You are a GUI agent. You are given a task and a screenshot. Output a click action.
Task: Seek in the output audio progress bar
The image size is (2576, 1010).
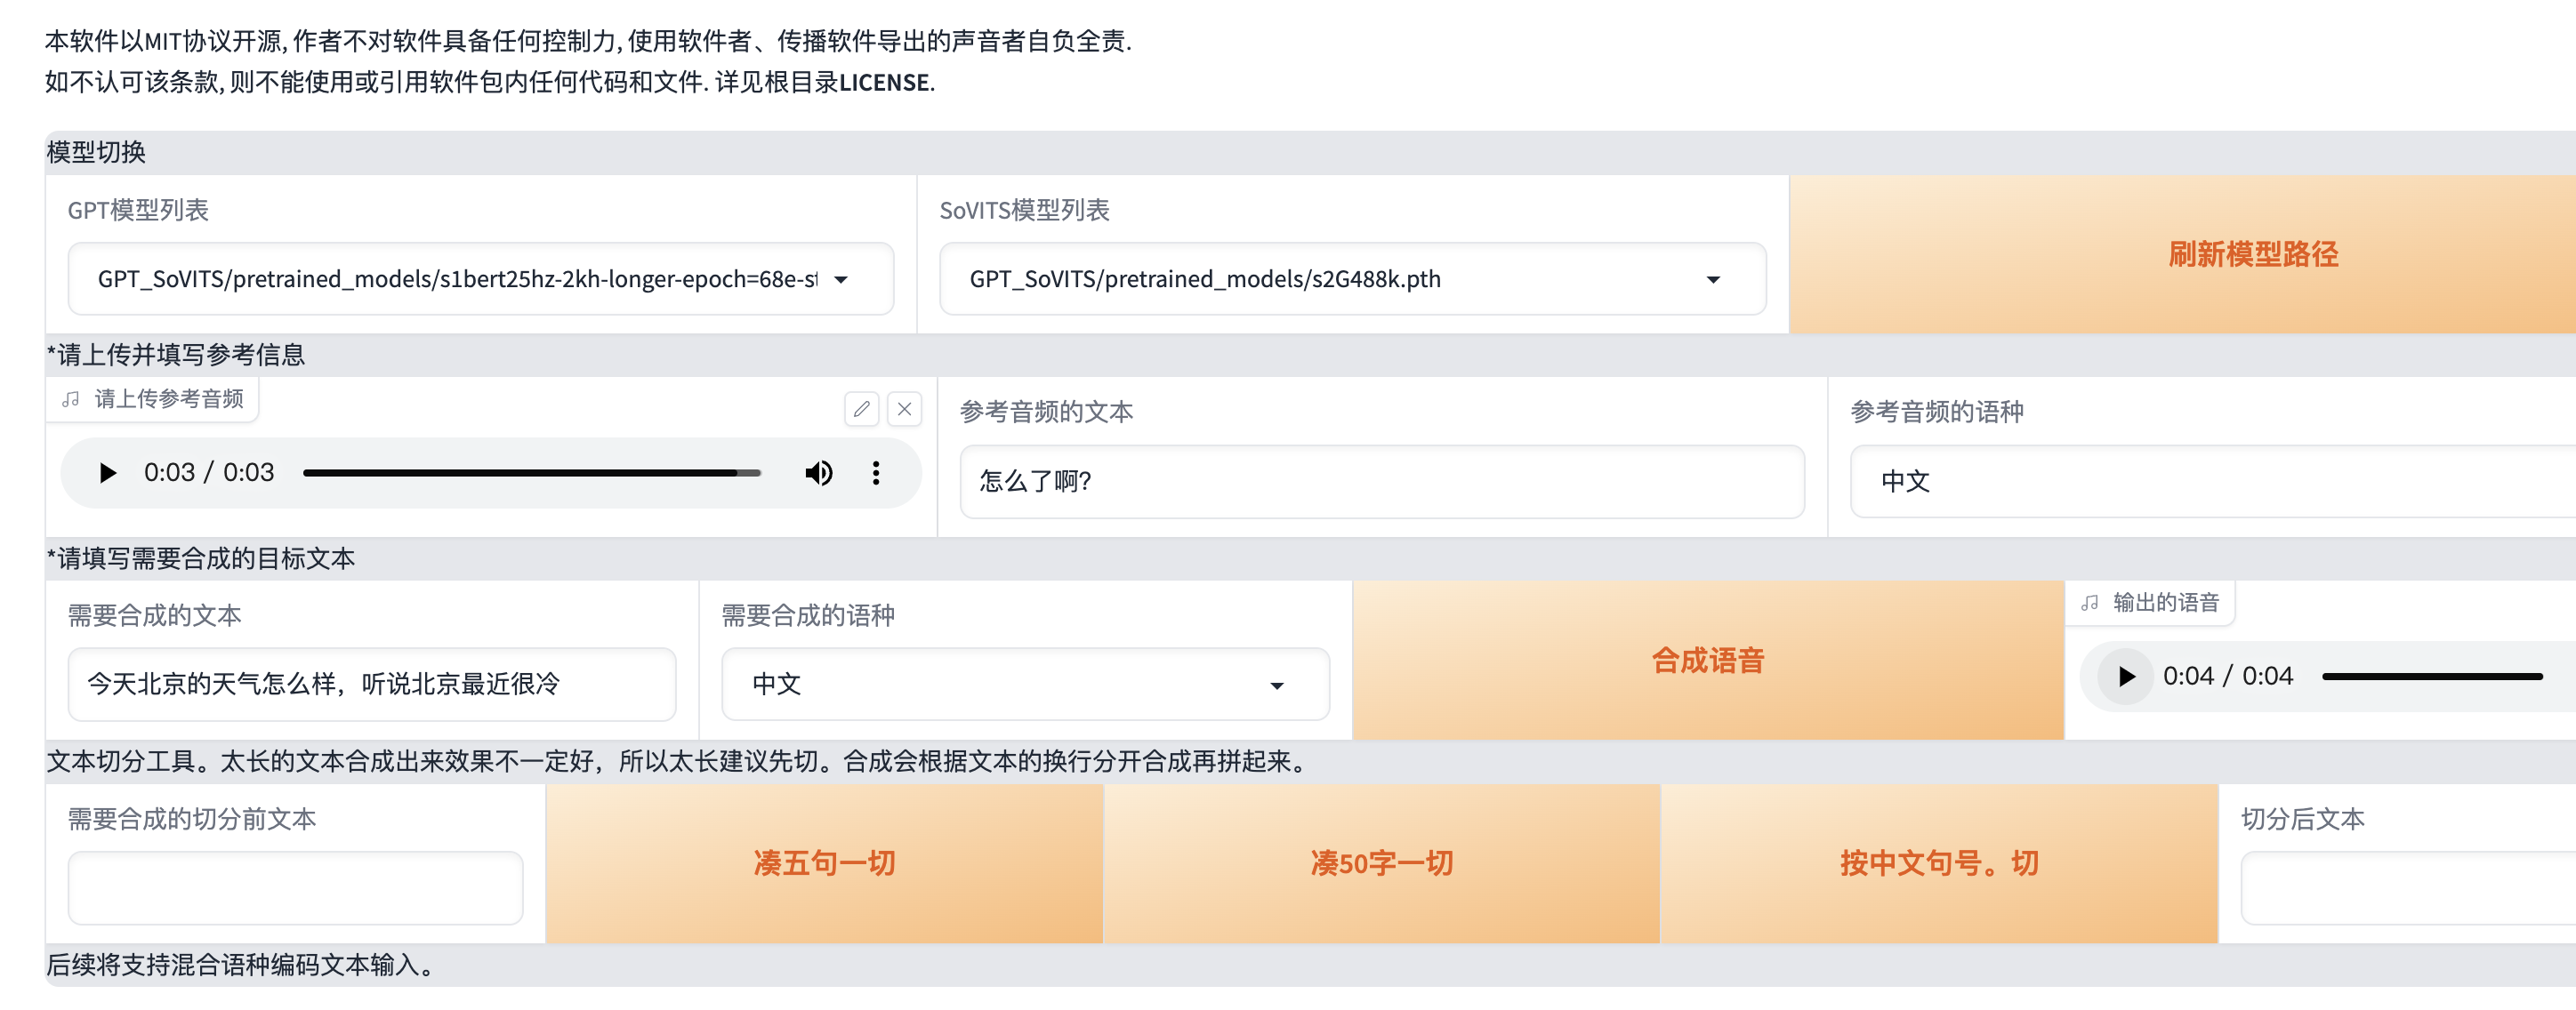[x=2432, y=676]
